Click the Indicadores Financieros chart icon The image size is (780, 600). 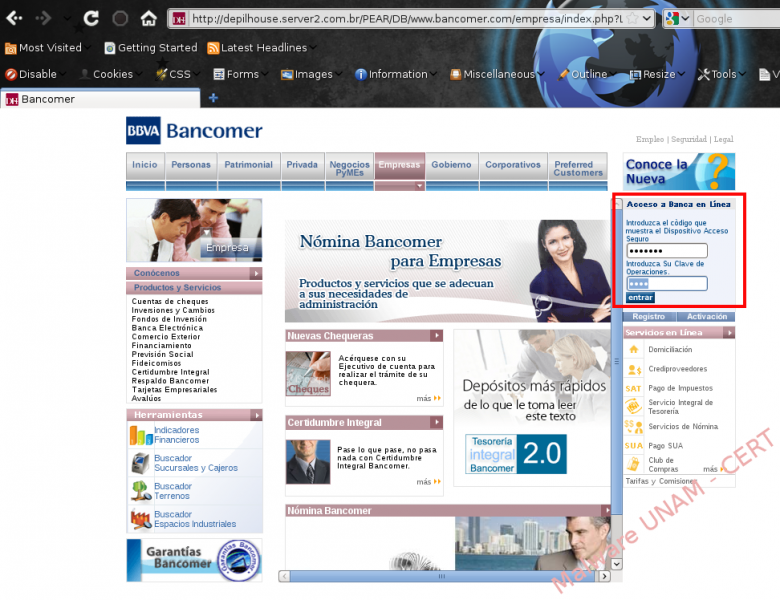(141, 435)
